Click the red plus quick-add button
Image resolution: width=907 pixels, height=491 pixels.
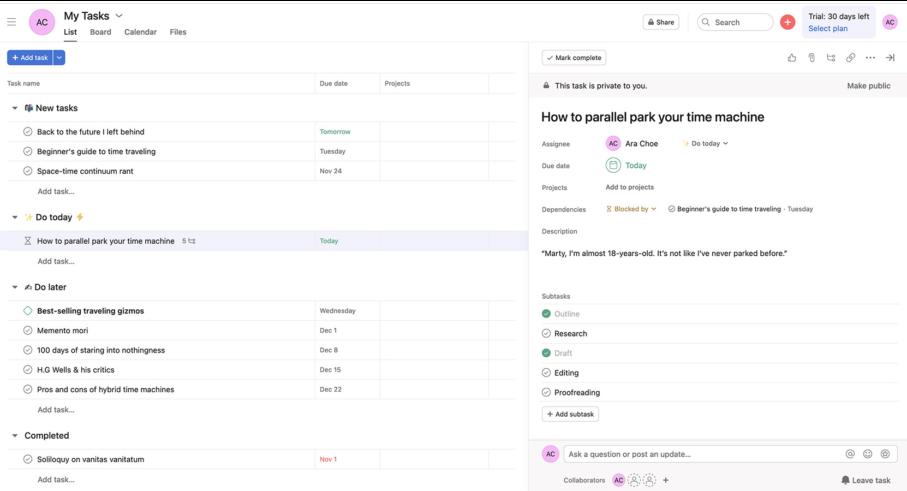[788, 22]
